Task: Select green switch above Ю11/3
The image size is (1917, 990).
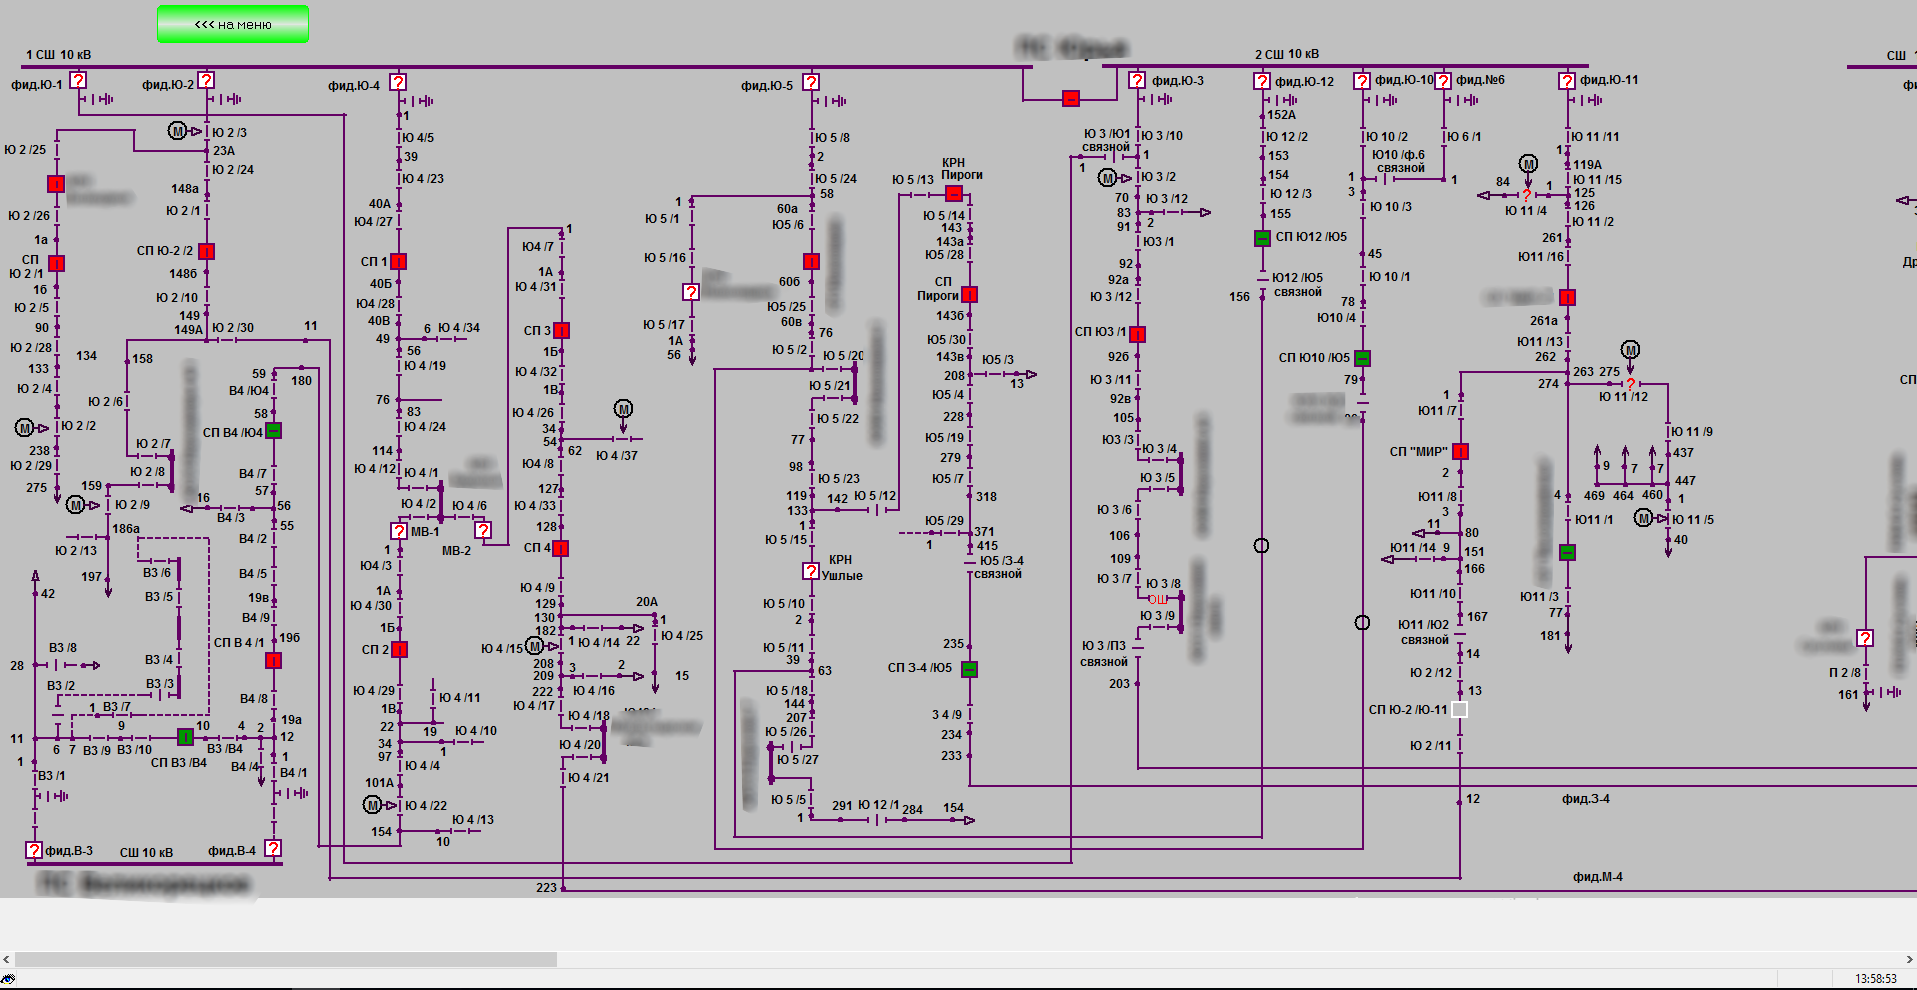Action: click(1567, 552)
